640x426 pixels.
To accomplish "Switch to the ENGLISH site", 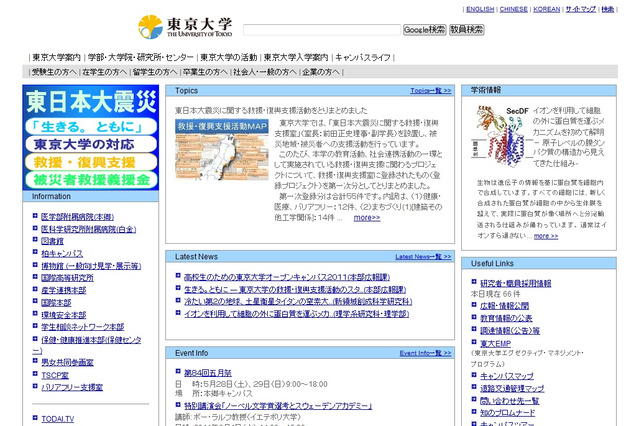I will (480, 9).
